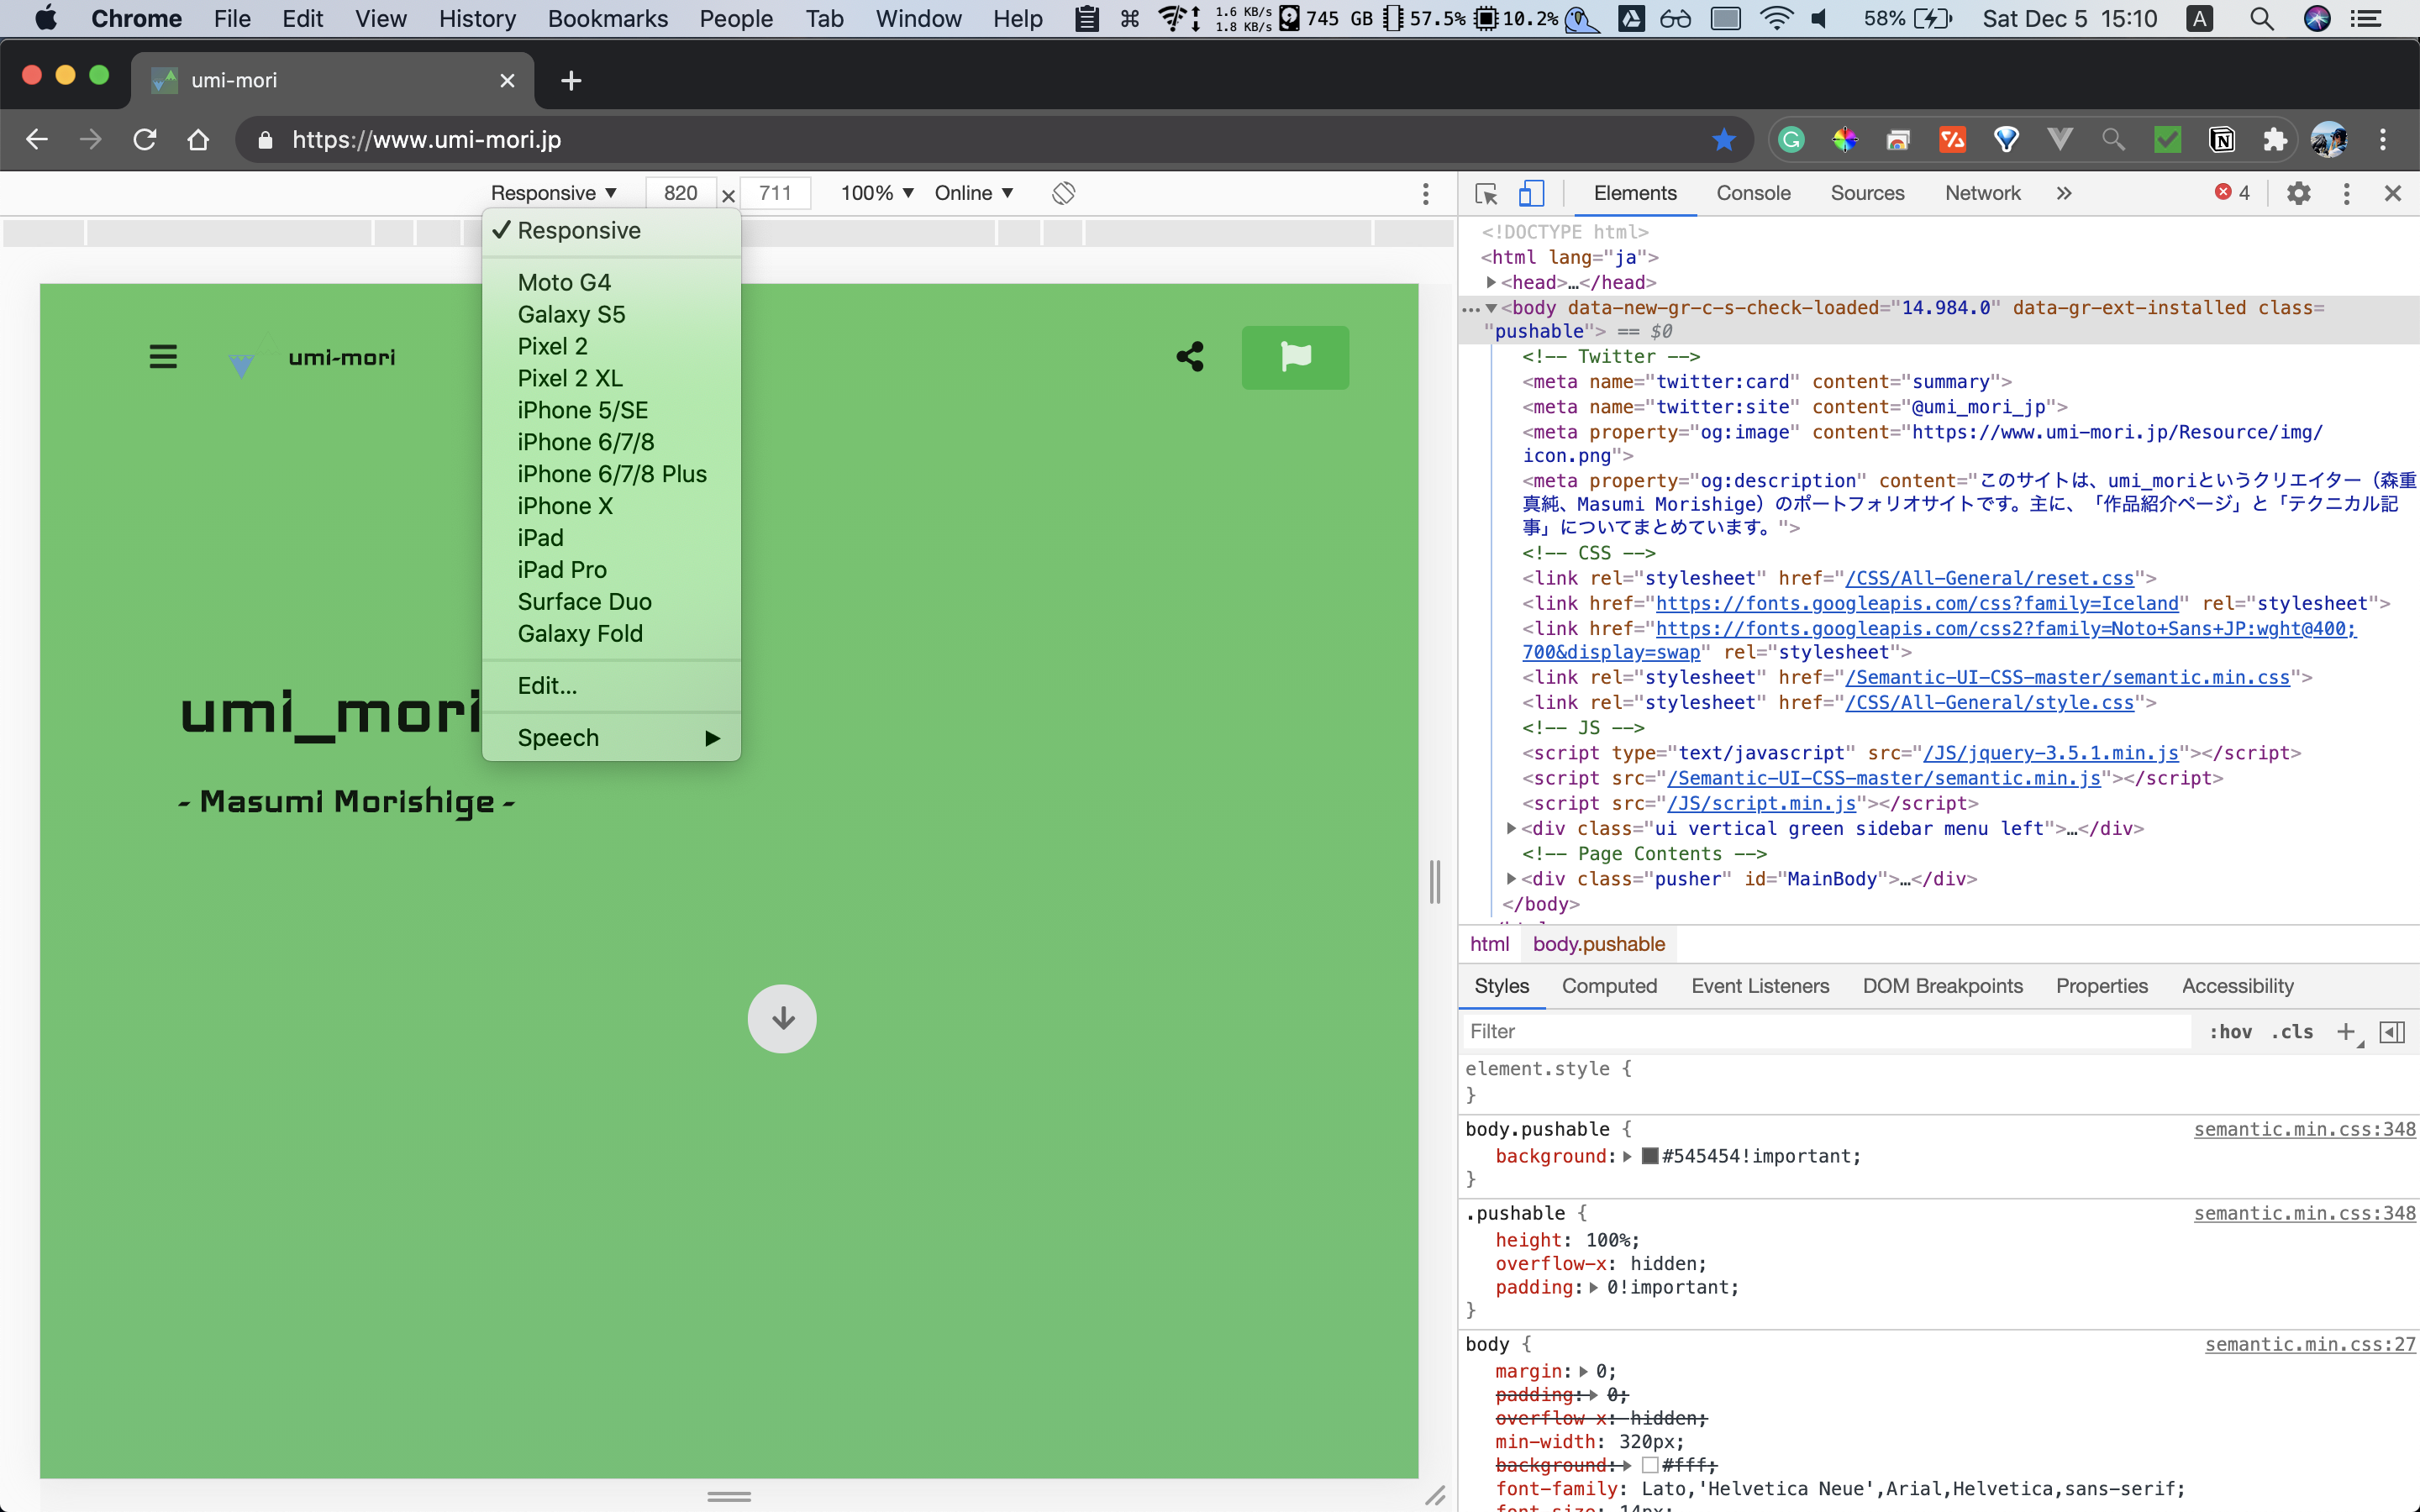Screen dimensions: 2420x1512
Task: Click the overflow panel chevron icon
Action: click(x=2063, y=193)
